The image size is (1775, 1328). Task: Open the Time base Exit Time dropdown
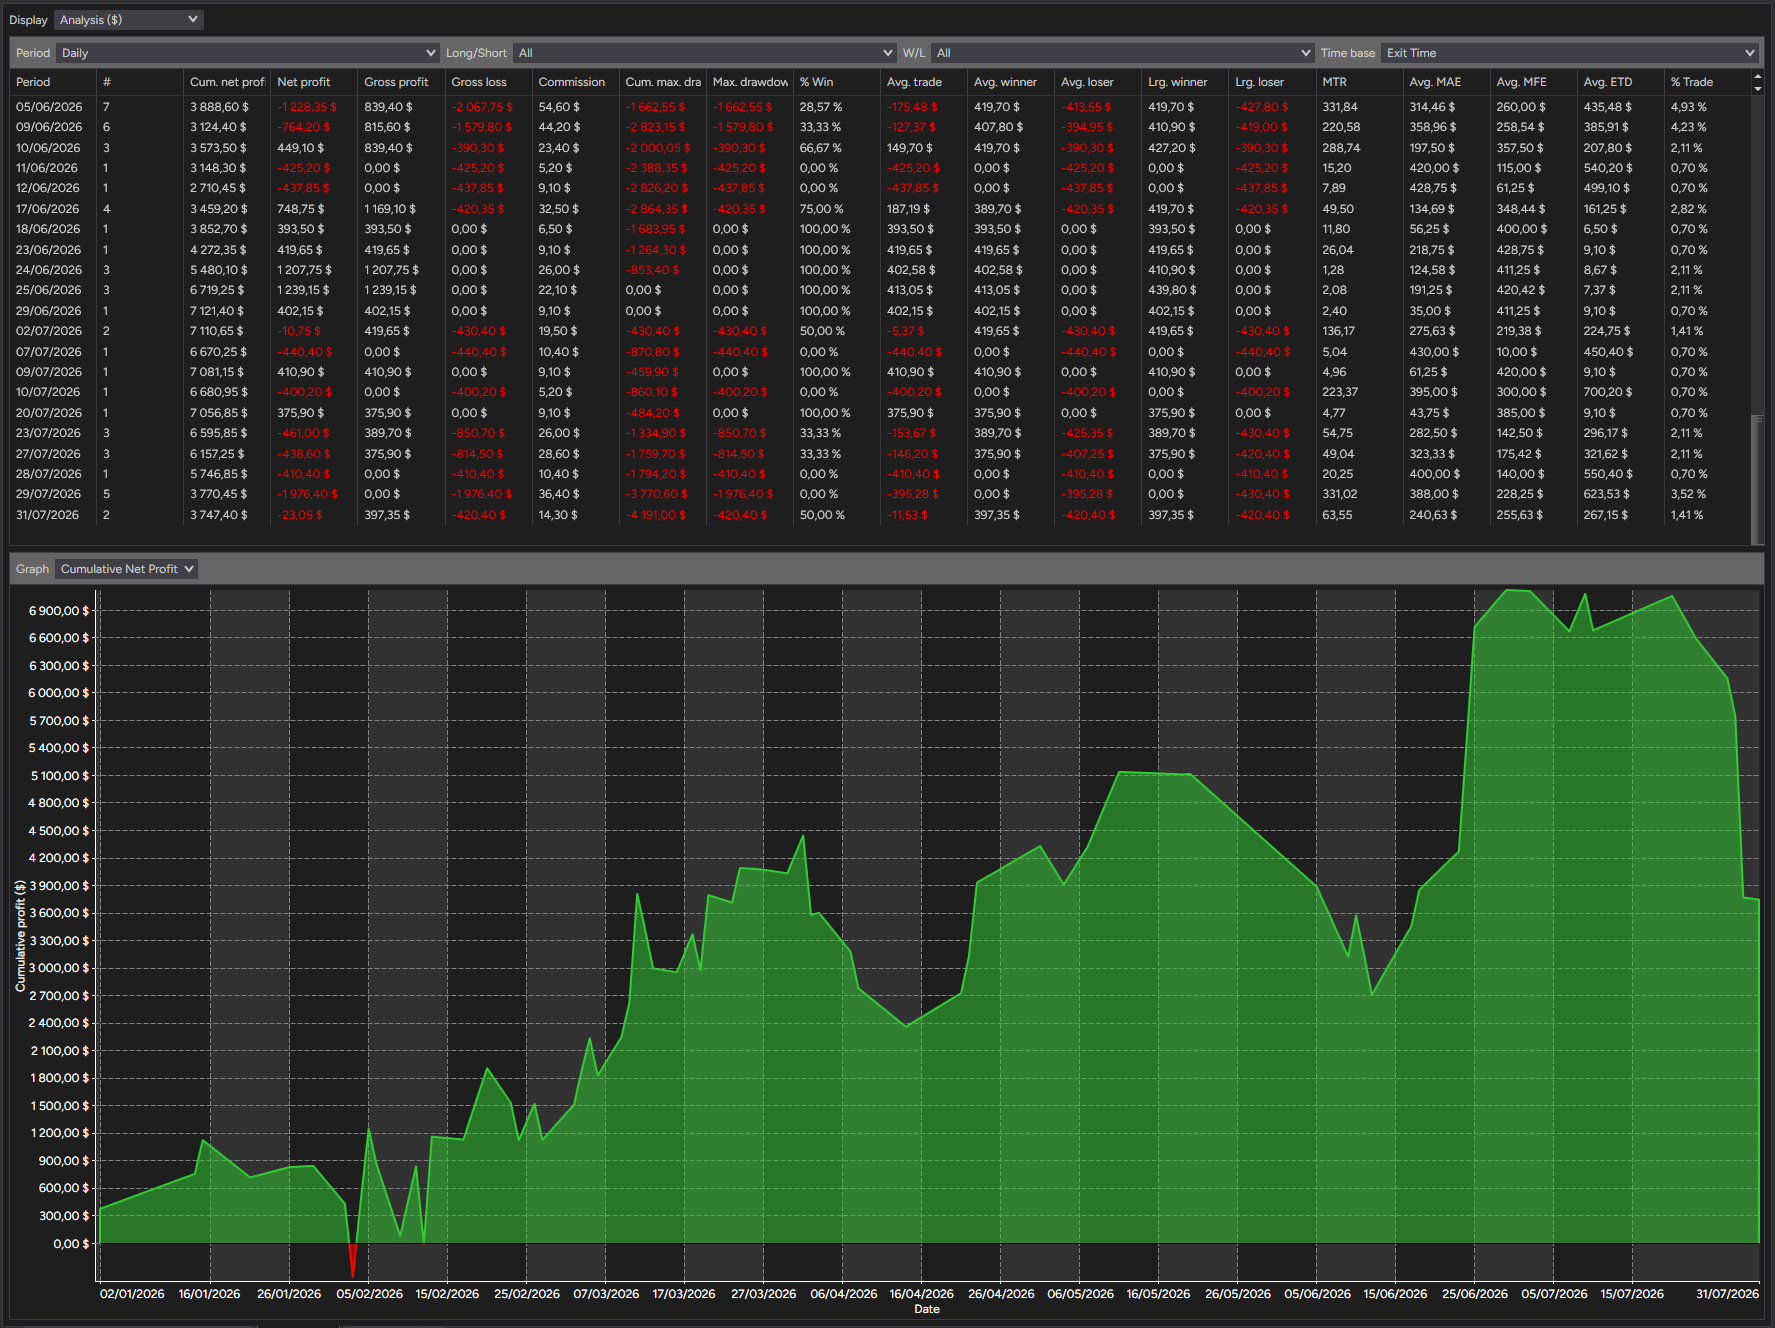(x=1569, y=53)
